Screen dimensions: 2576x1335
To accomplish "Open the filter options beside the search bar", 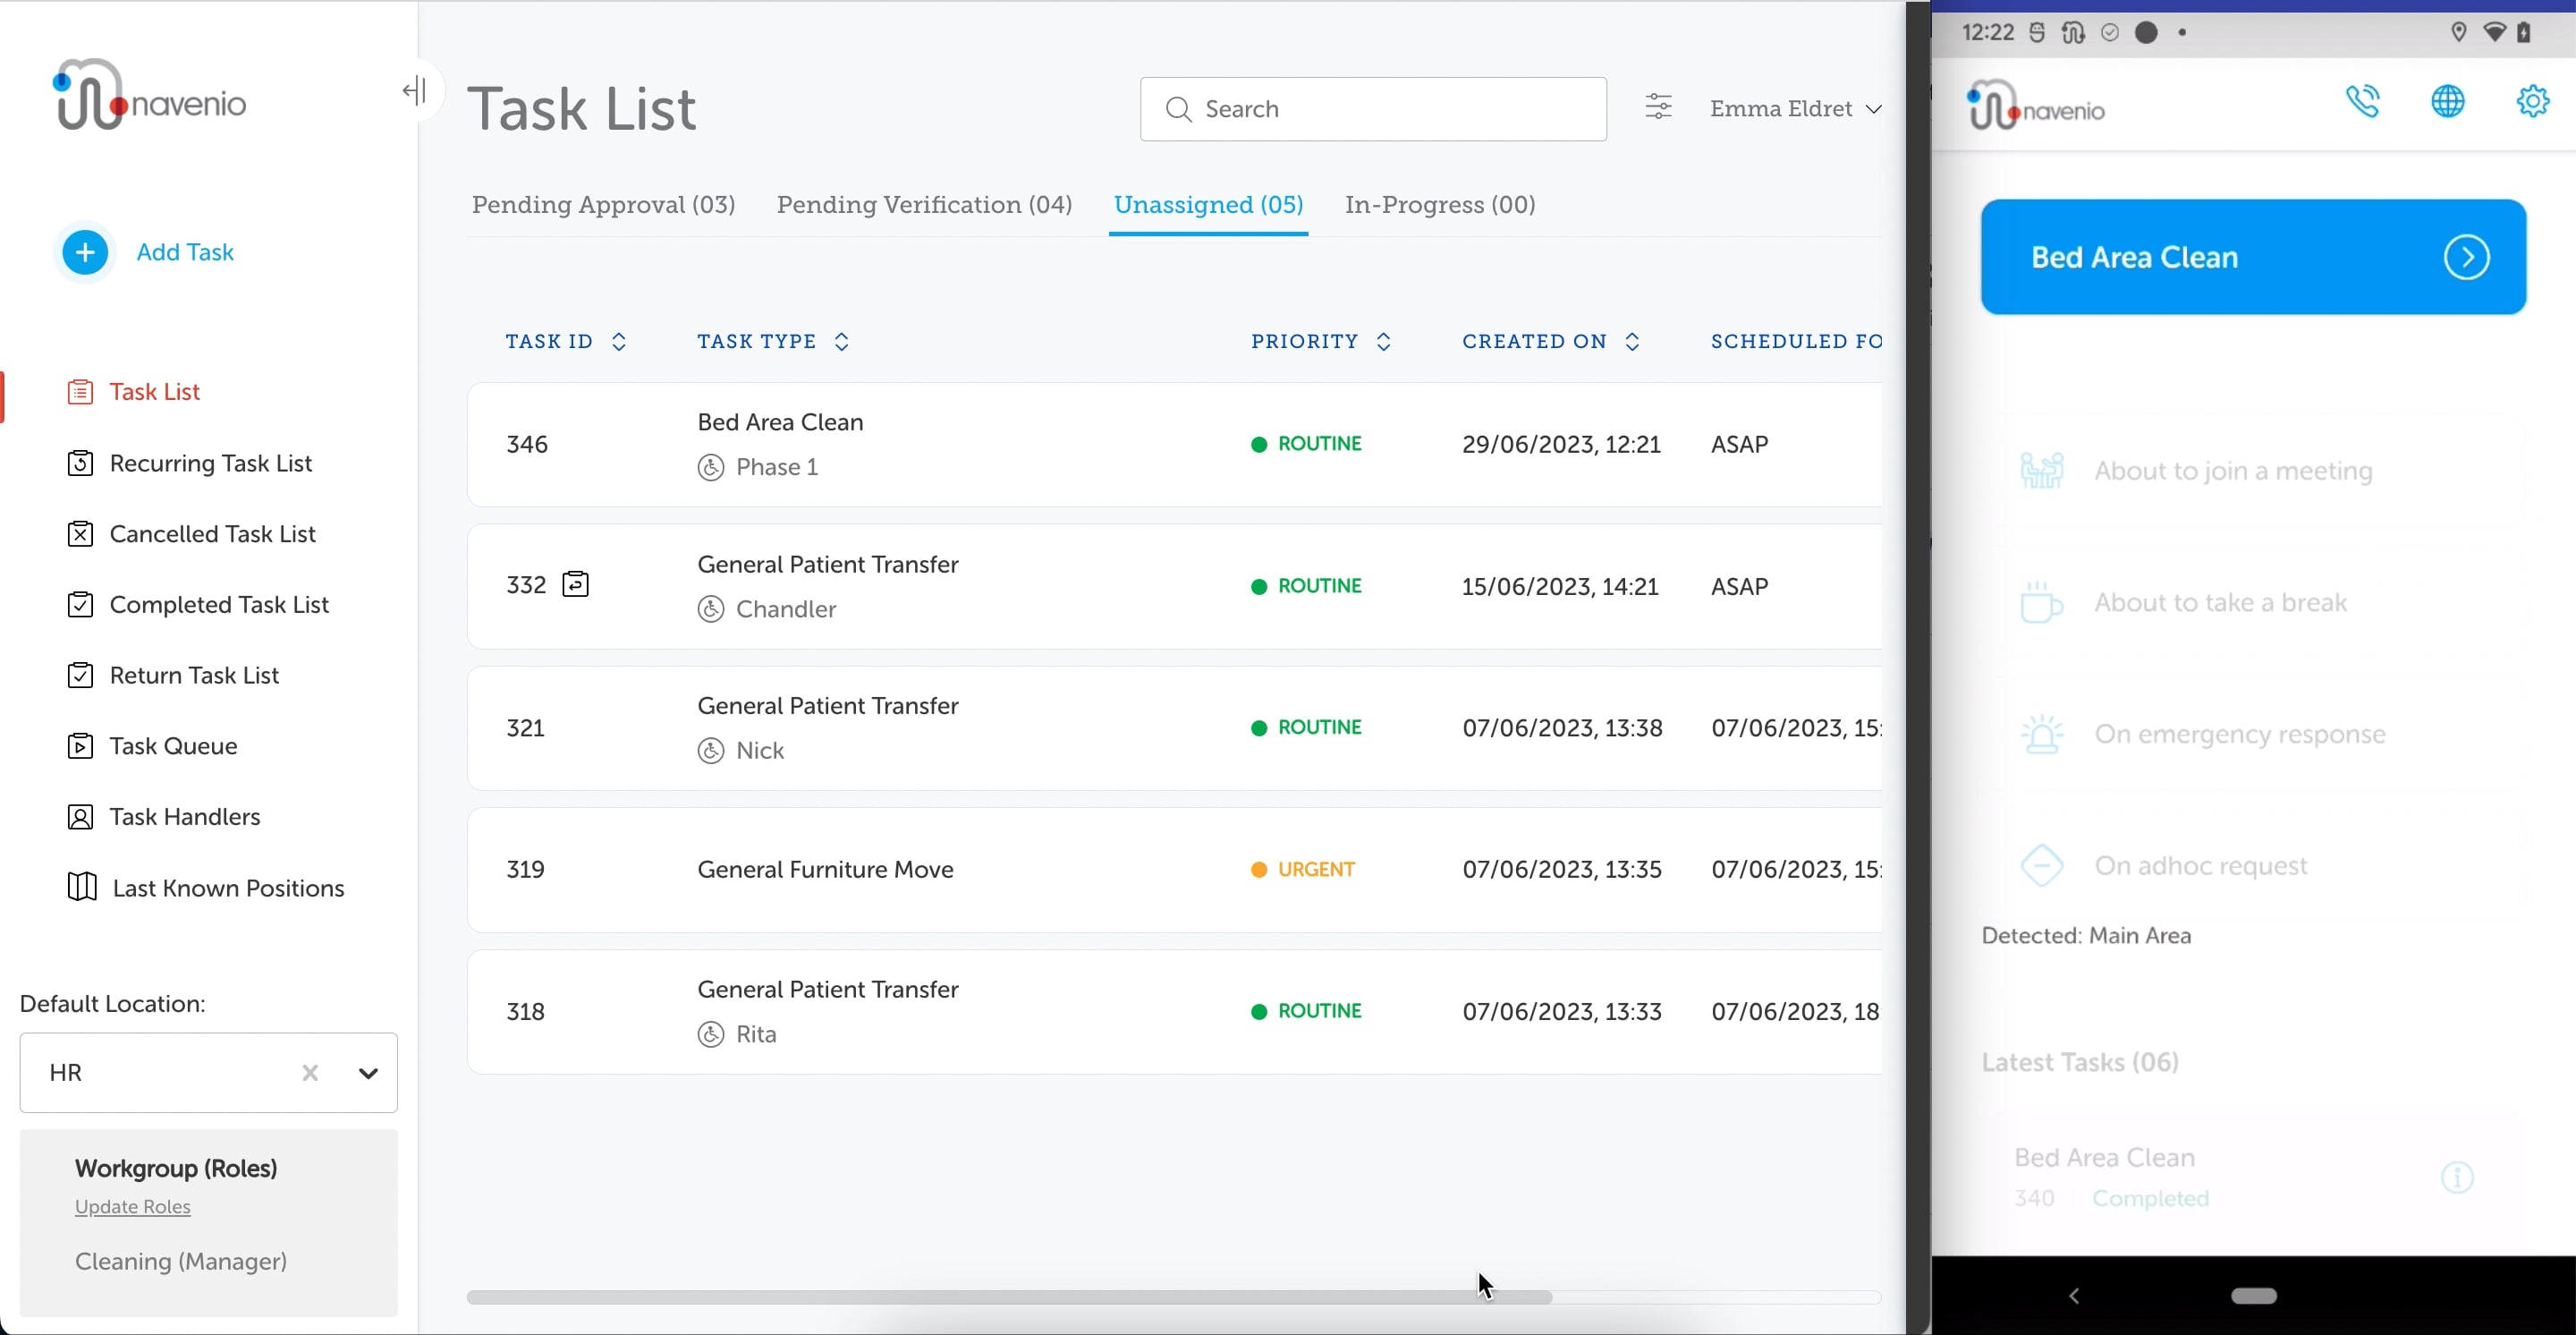I will [1658, 108].
